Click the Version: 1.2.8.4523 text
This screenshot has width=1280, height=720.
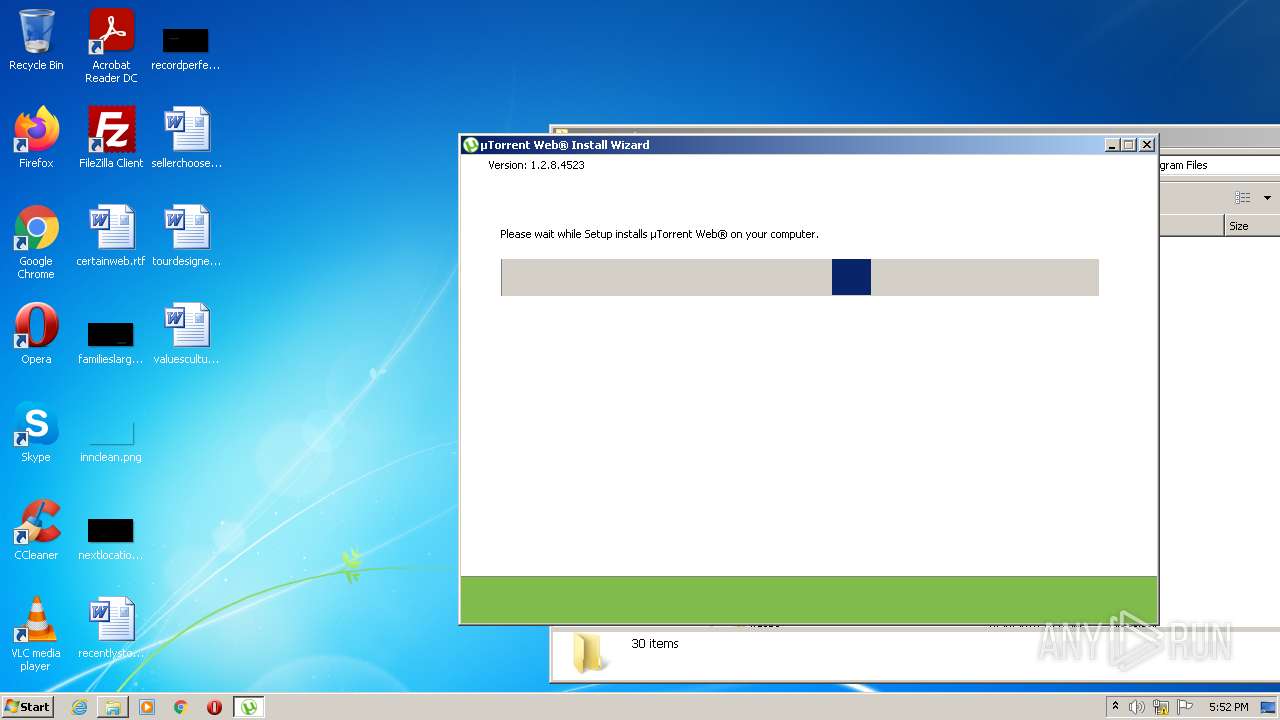point(536,165)
